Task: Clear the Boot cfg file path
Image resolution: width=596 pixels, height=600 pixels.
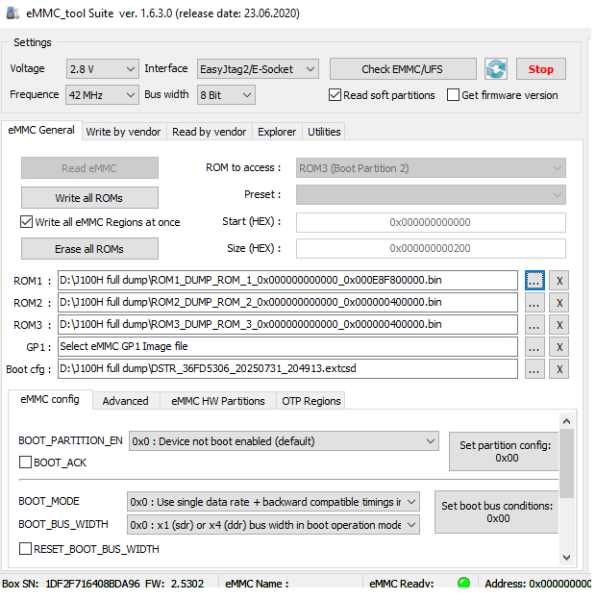Action: [x=559, y=369]
